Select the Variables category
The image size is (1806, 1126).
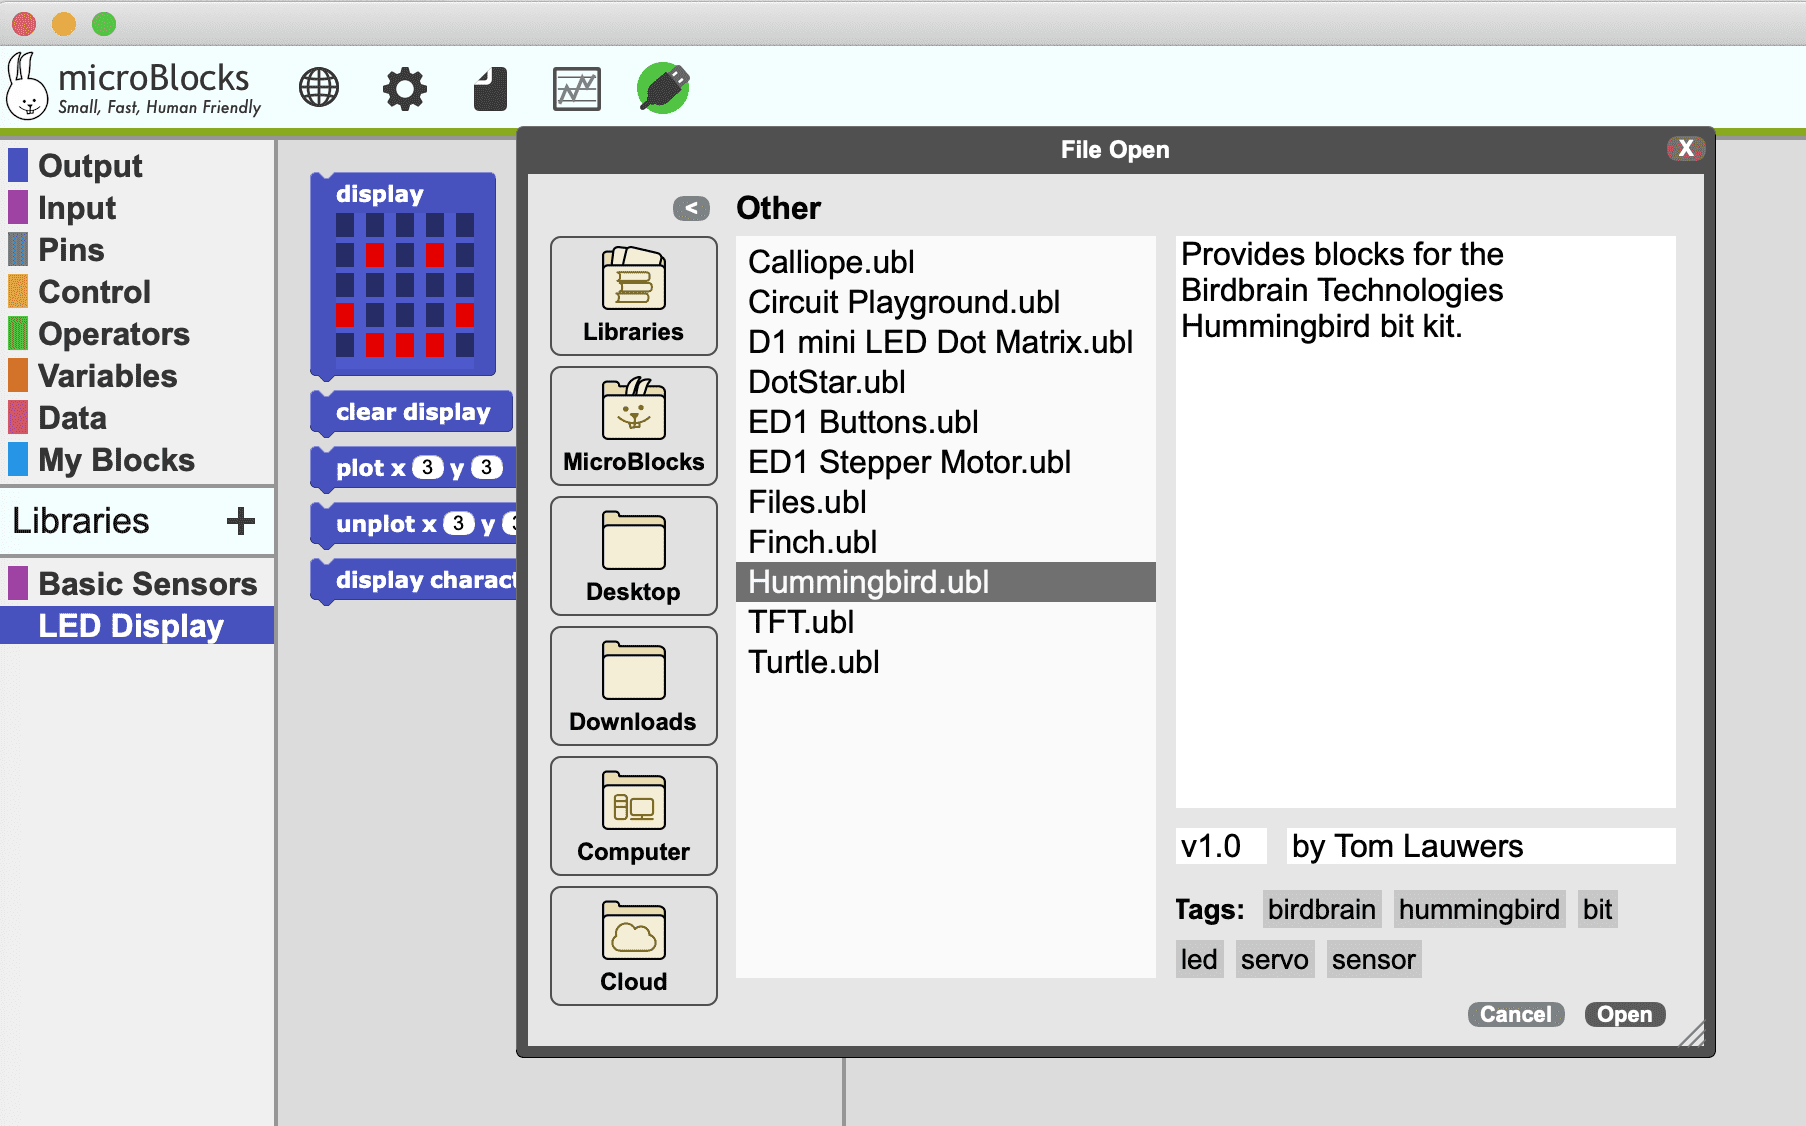[107, 376]
